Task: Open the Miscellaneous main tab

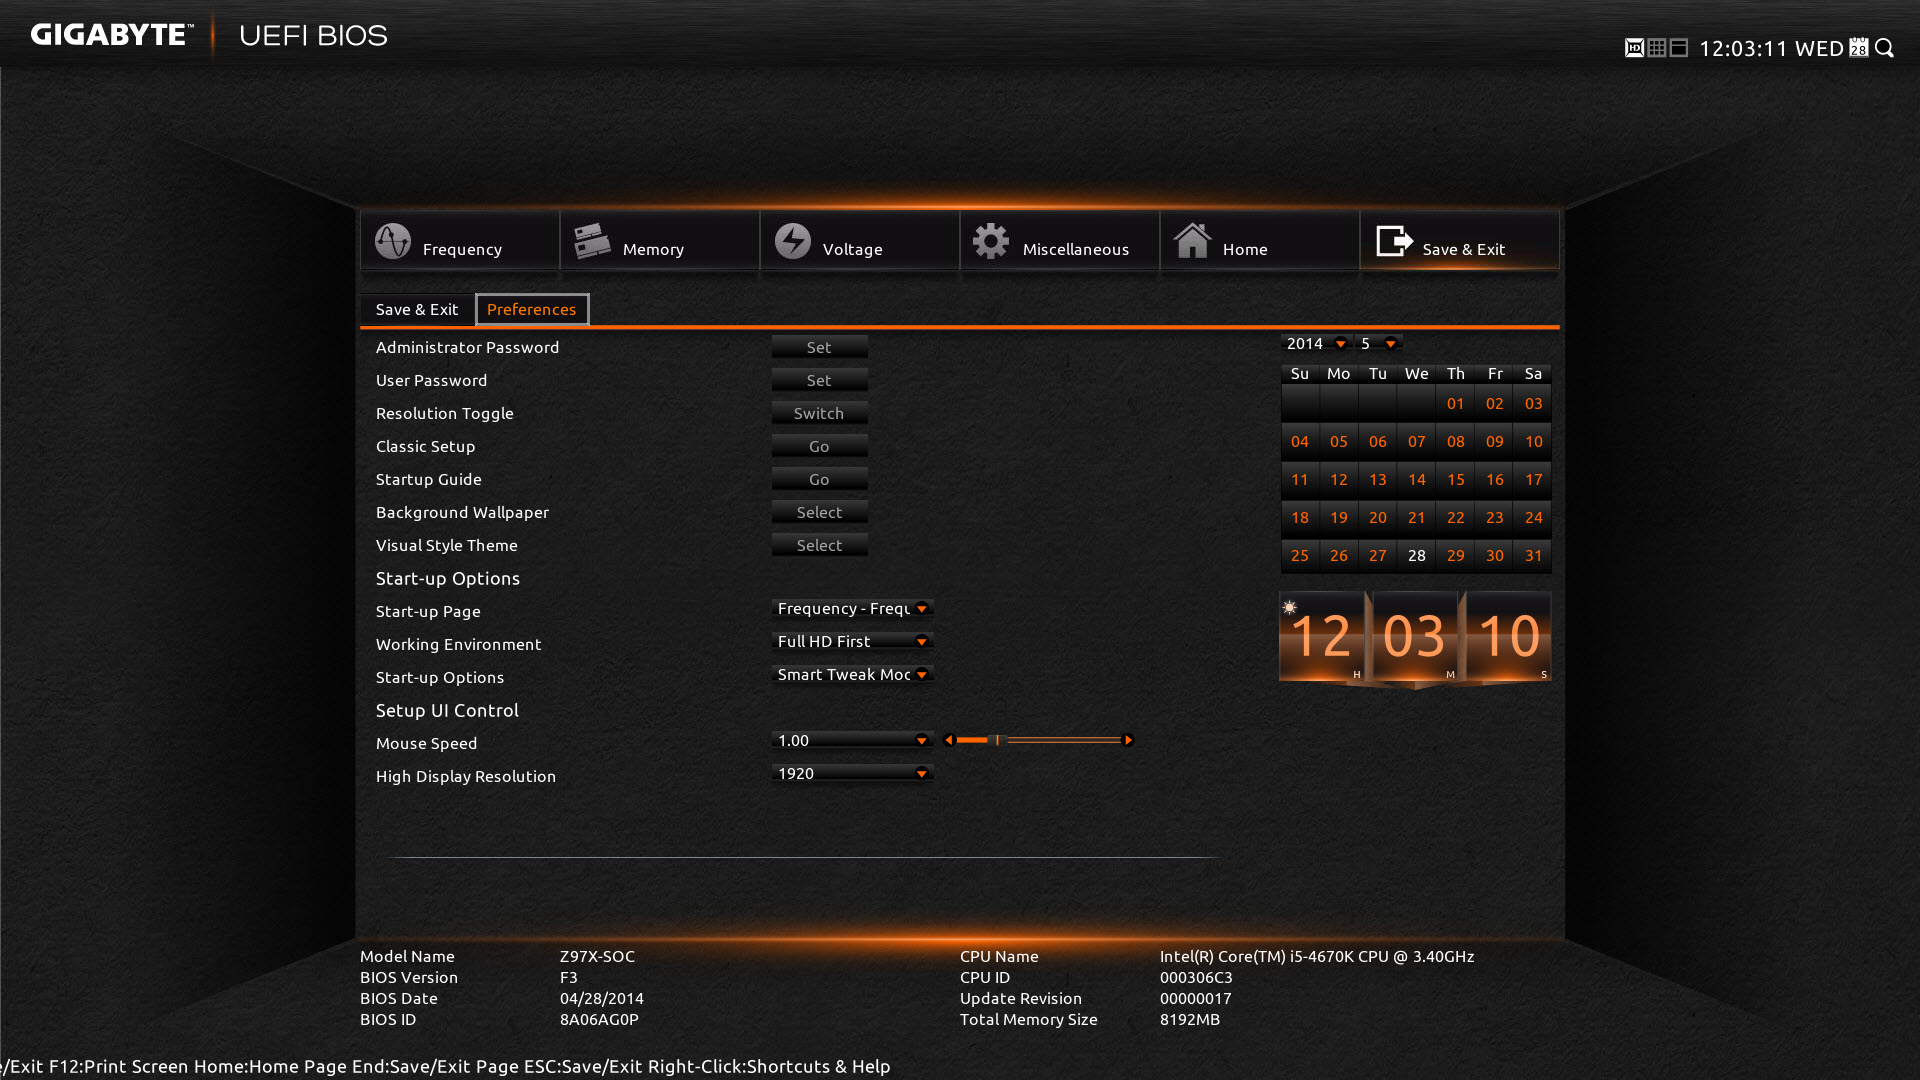Action: click(1060, 241)
